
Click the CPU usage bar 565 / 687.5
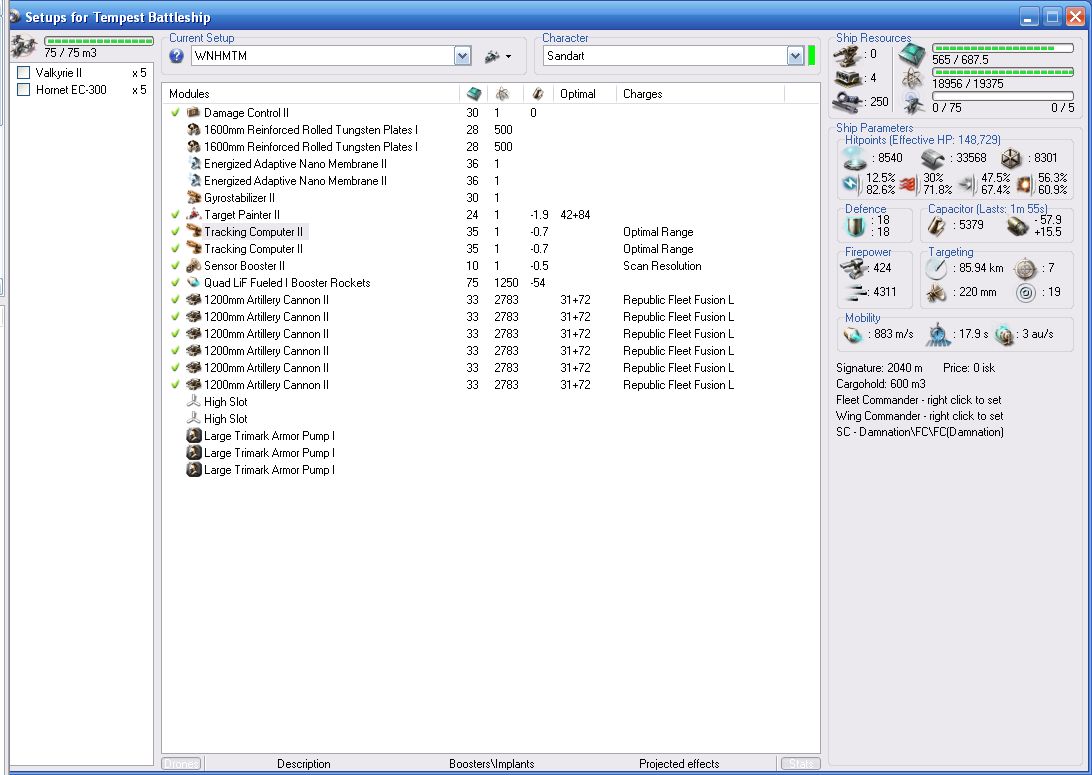pos(1003,48)
